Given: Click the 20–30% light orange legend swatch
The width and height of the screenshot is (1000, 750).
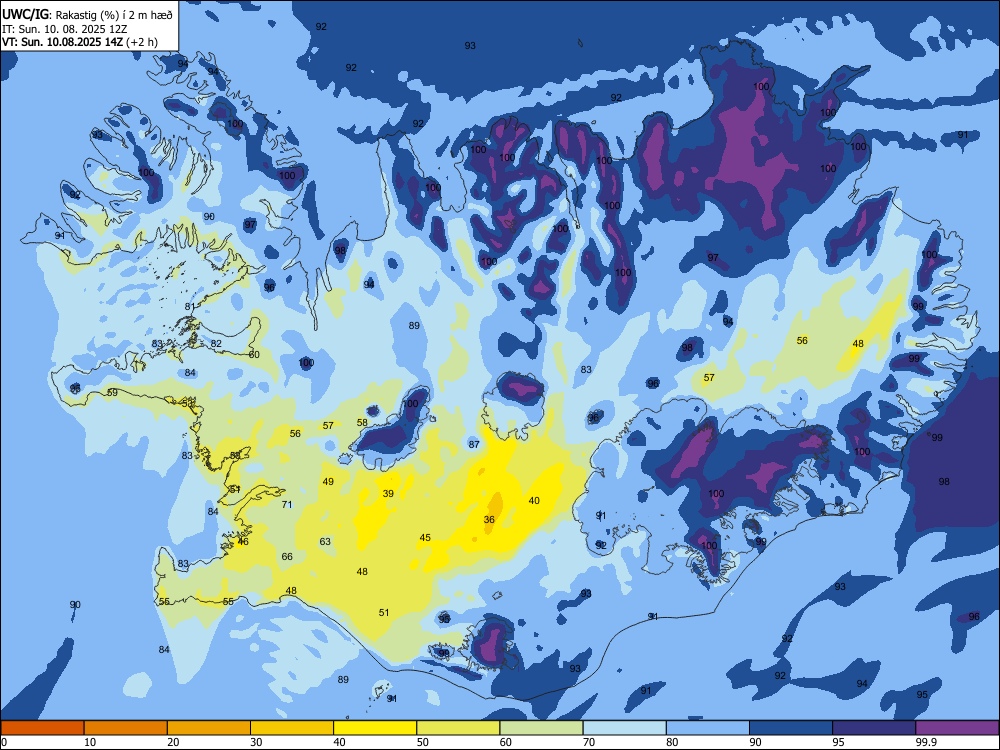Looking at the screenshot, I should pyautogui.click(x=209, y=728).
